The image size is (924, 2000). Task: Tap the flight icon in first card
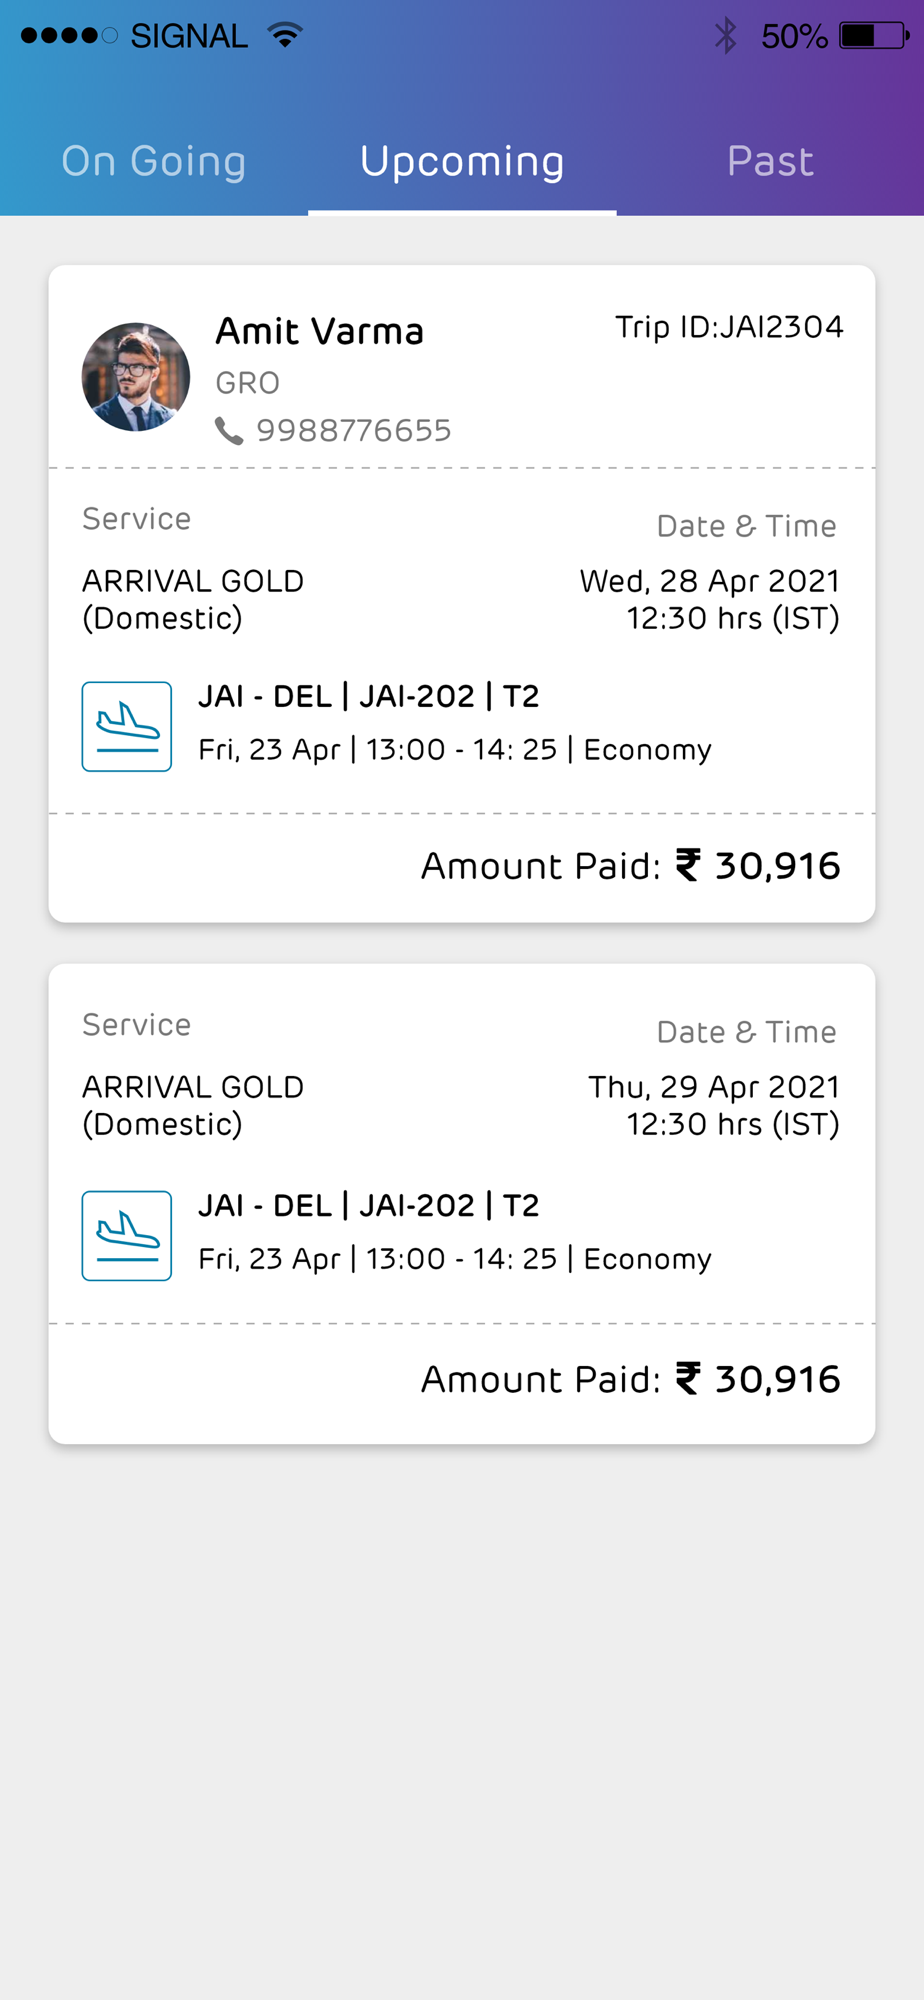127,726
